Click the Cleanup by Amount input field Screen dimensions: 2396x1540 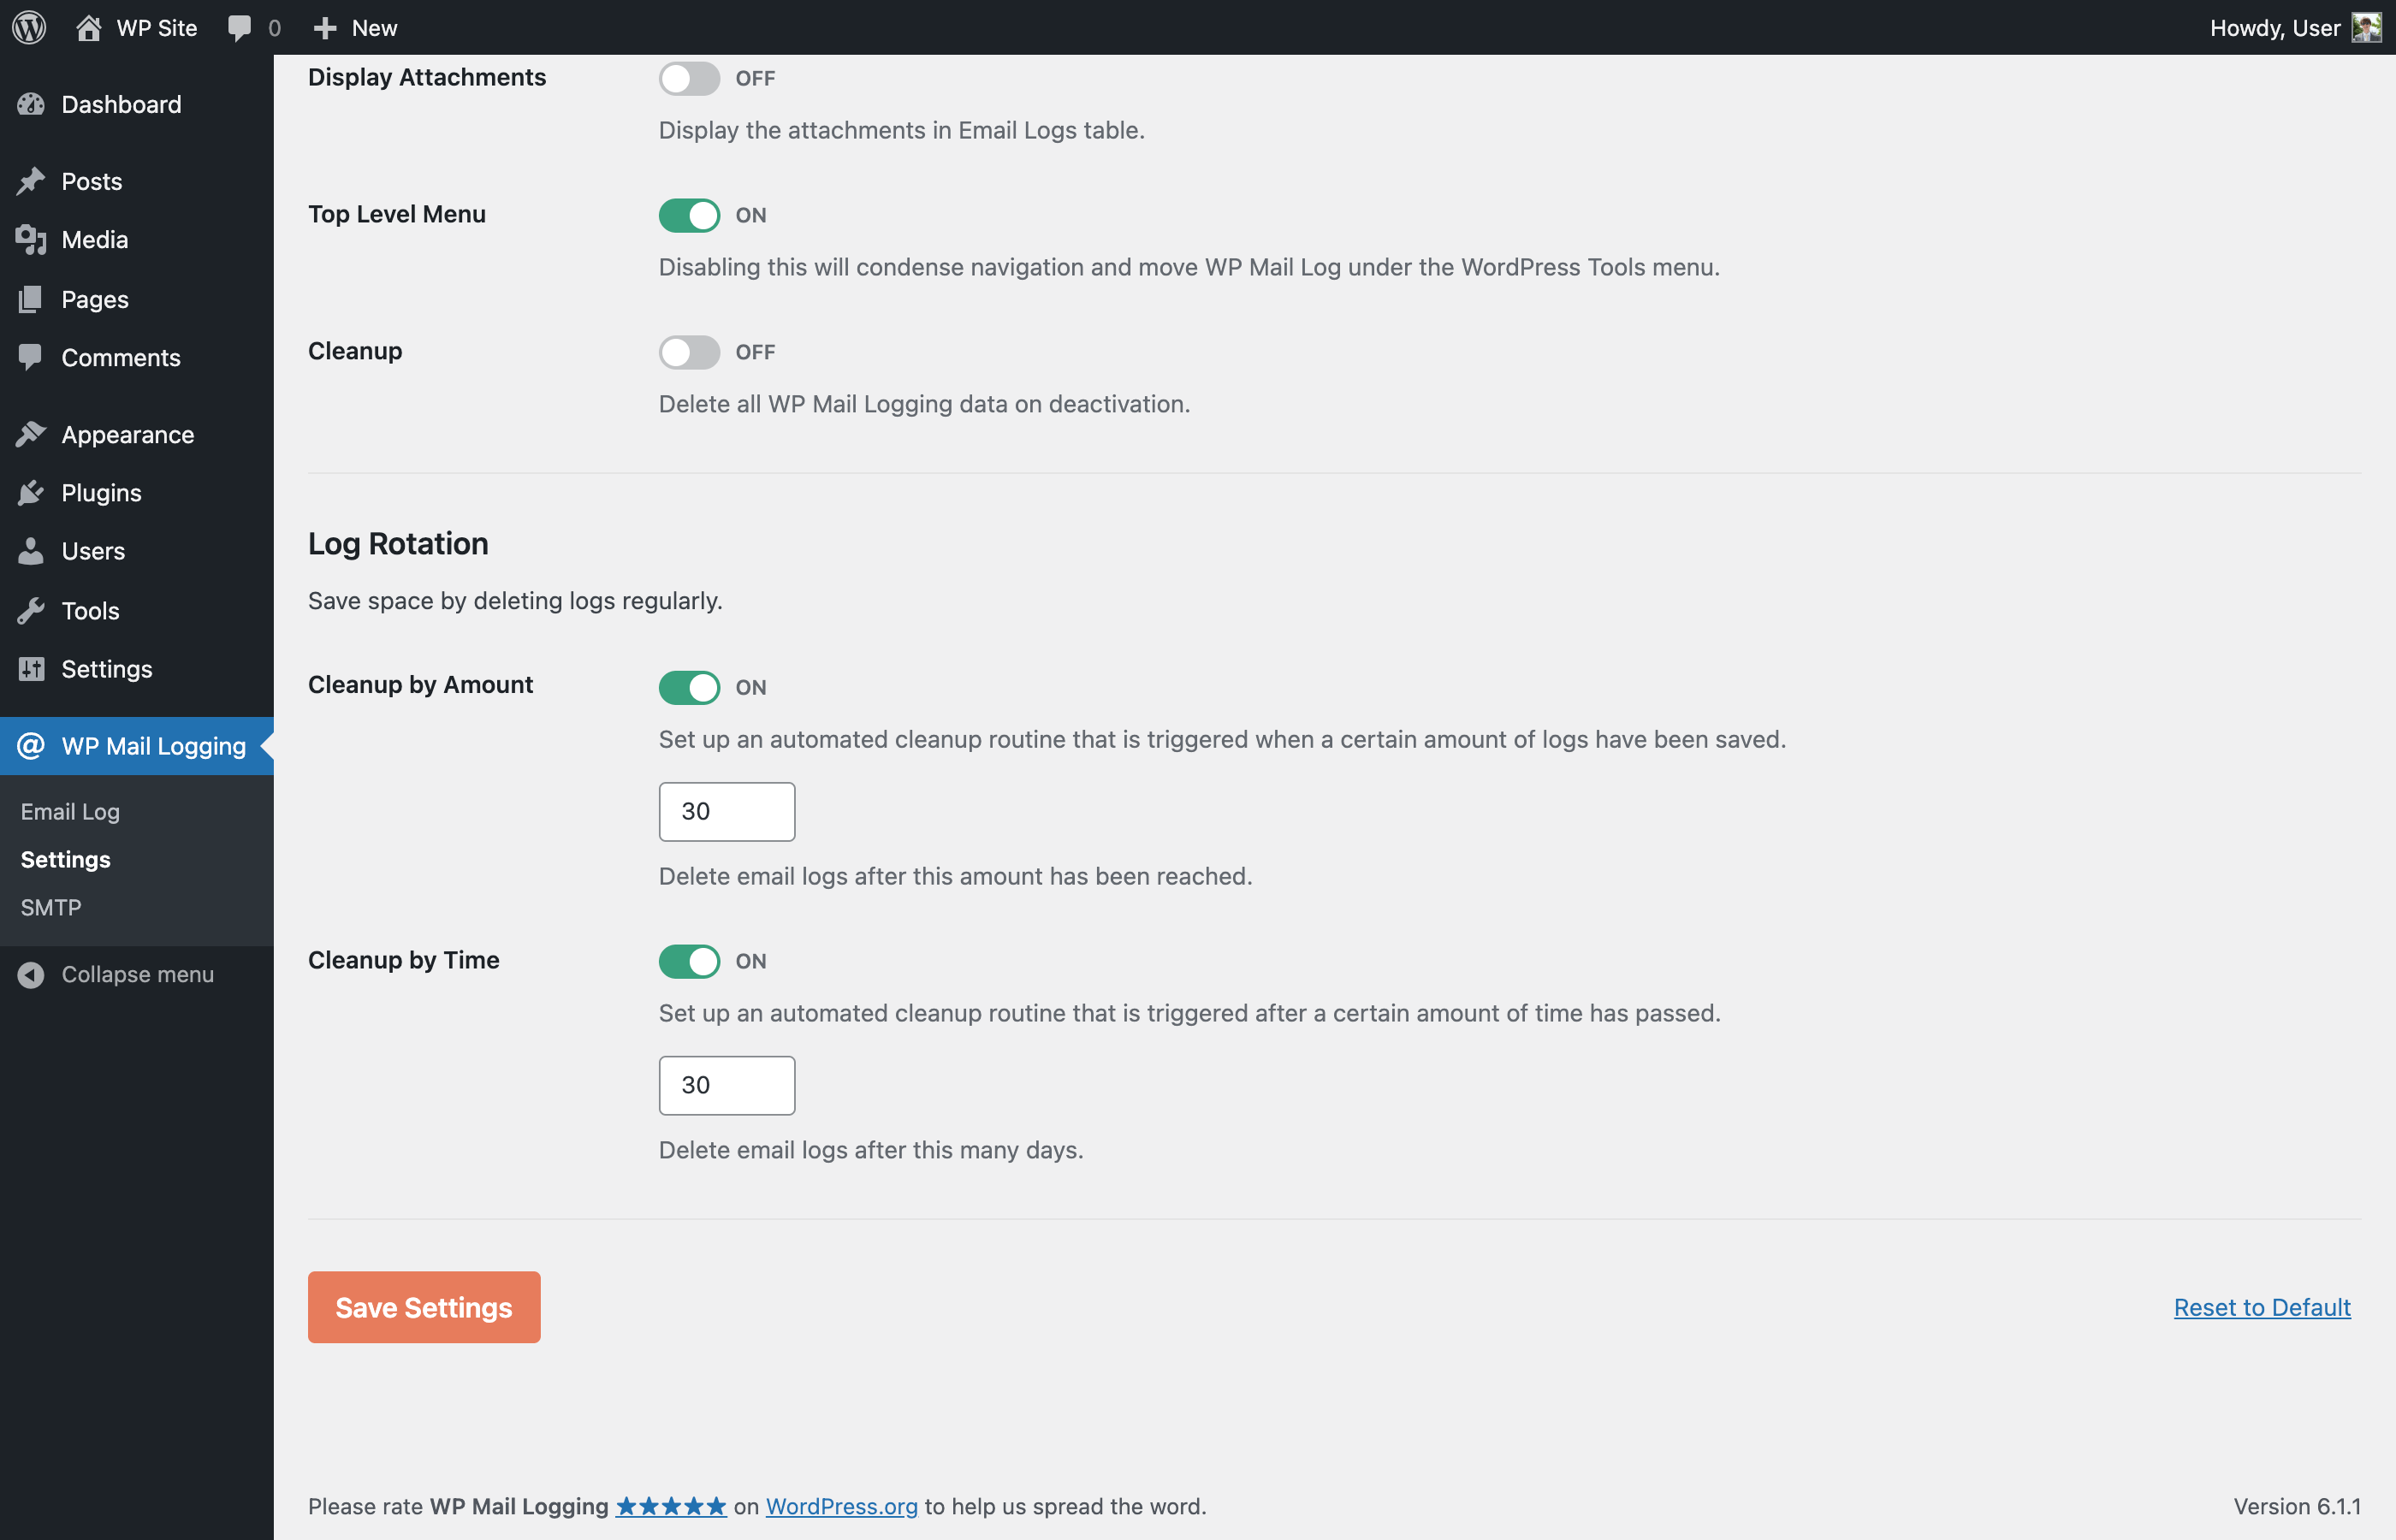pos(727,810)
